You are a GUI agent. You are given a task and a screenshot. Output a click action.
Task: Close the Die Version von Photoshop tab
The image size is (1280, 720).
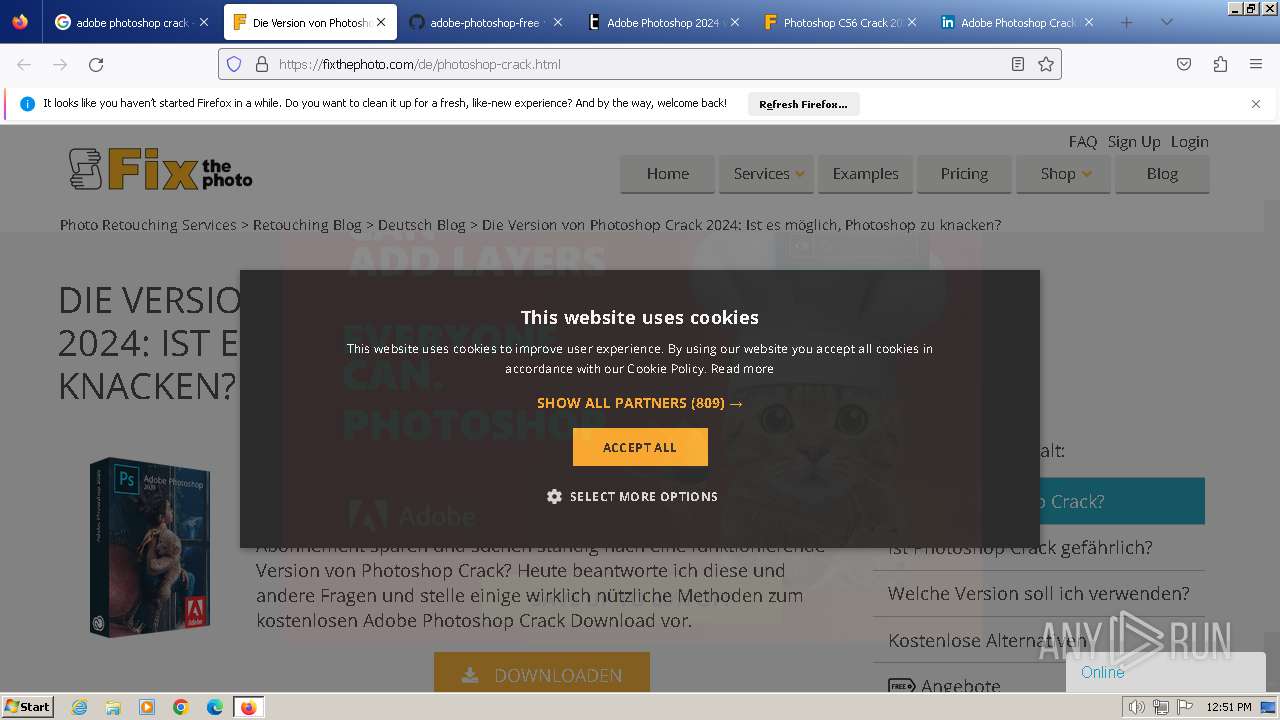click(381, 22)
